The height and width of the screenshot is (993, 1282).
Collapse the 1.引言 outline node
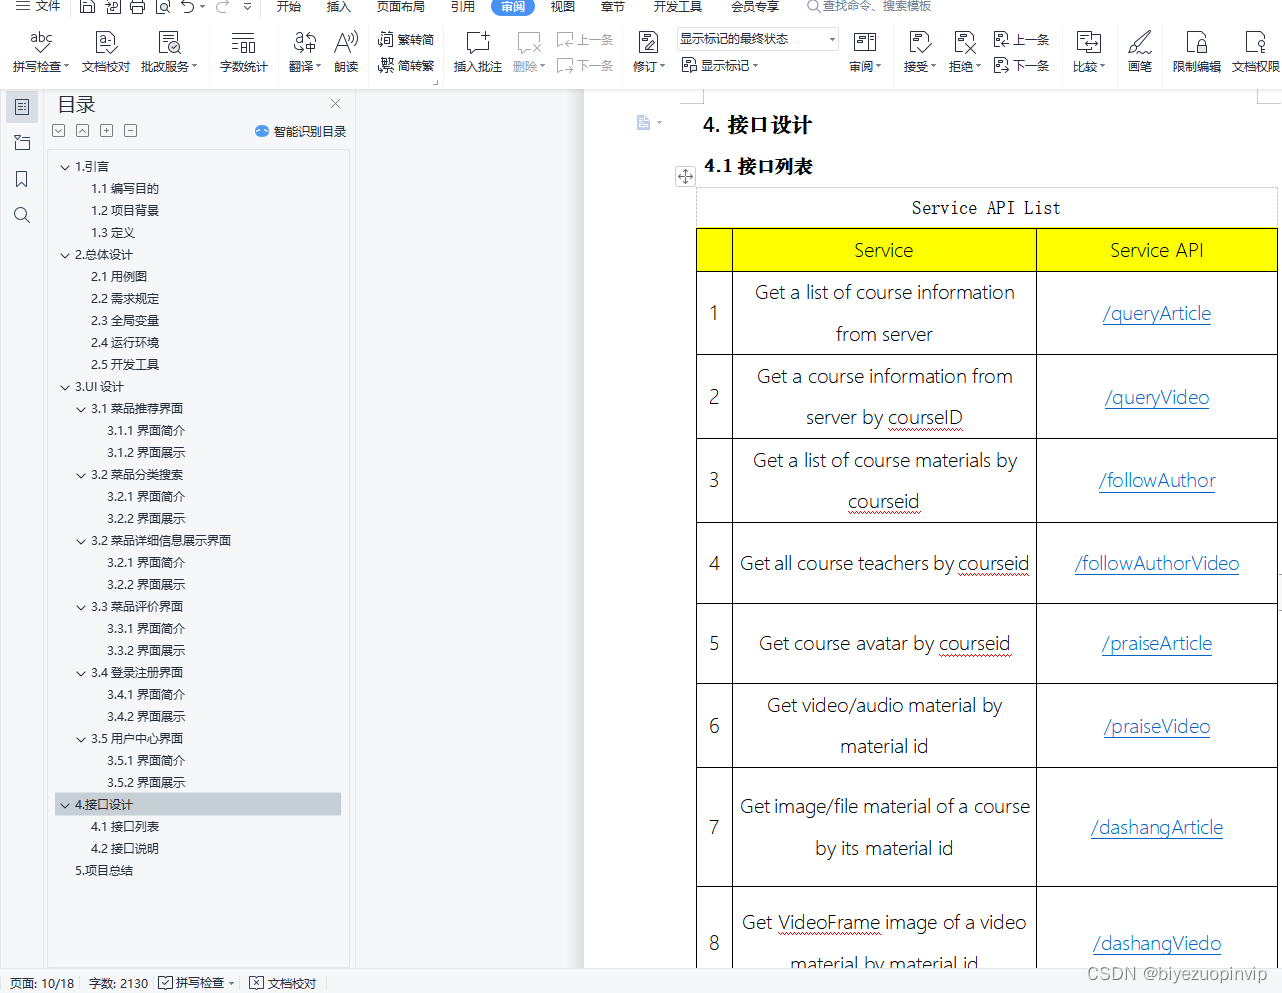point(65,167)
